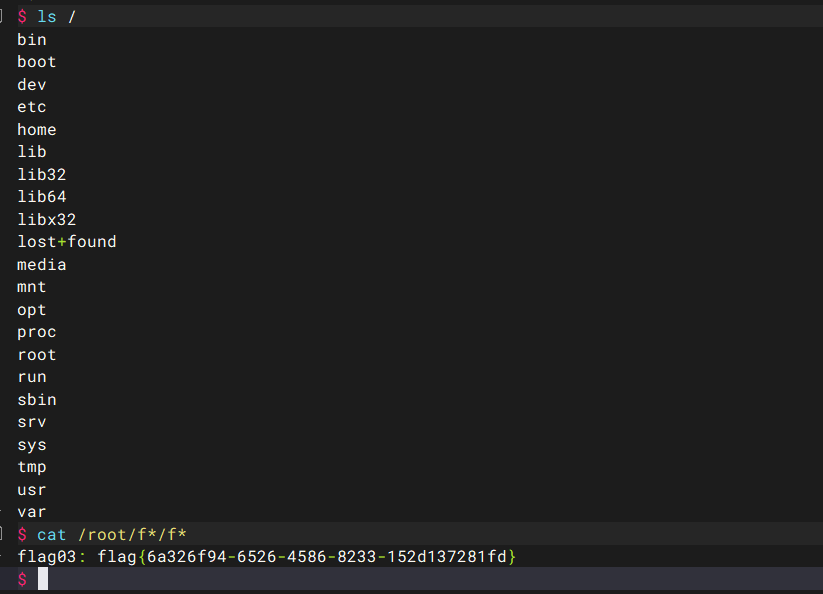Viewport: 823px width, 594px height.
Task: Select the 'boot' directory entry
Action: [x=37, y=62]
